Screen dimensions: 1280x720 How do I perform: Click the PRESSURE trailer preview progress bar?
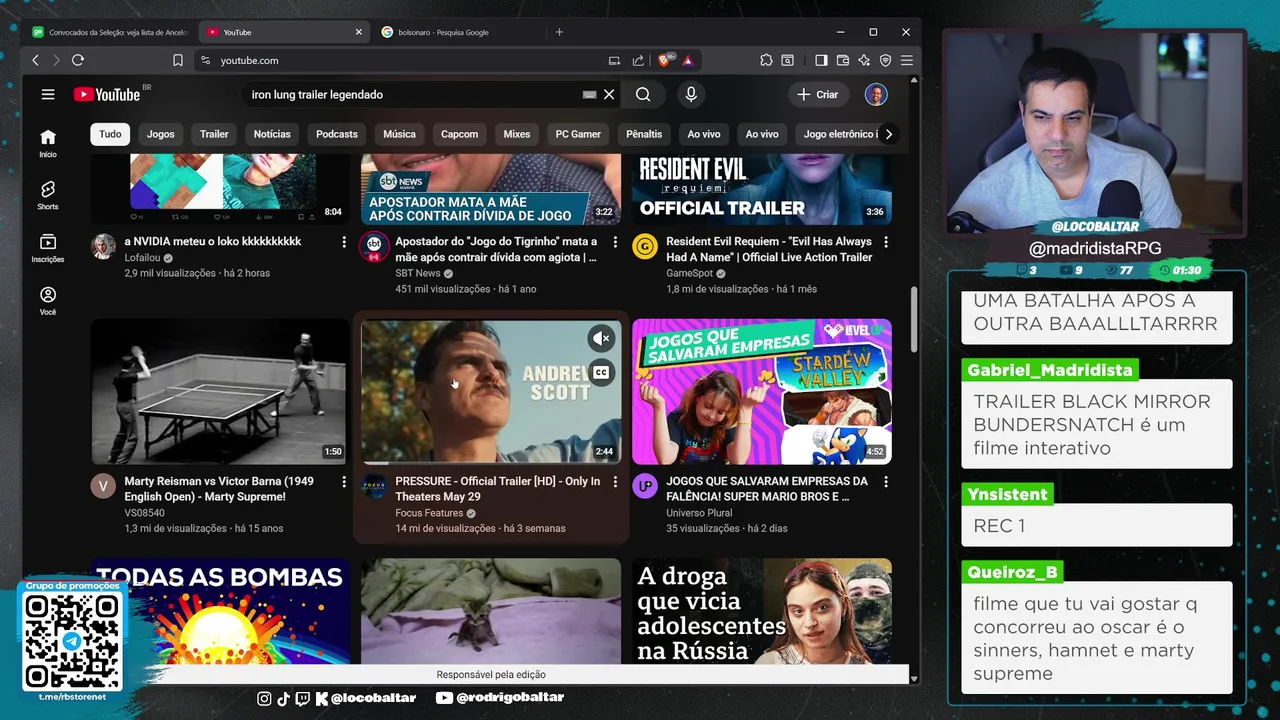[x=491, y=462]
